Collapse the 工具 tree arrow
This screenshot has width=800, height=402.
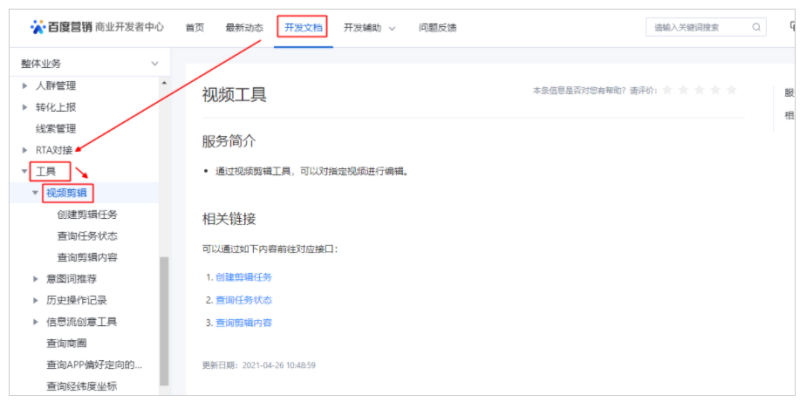click(x=24, y=171)
